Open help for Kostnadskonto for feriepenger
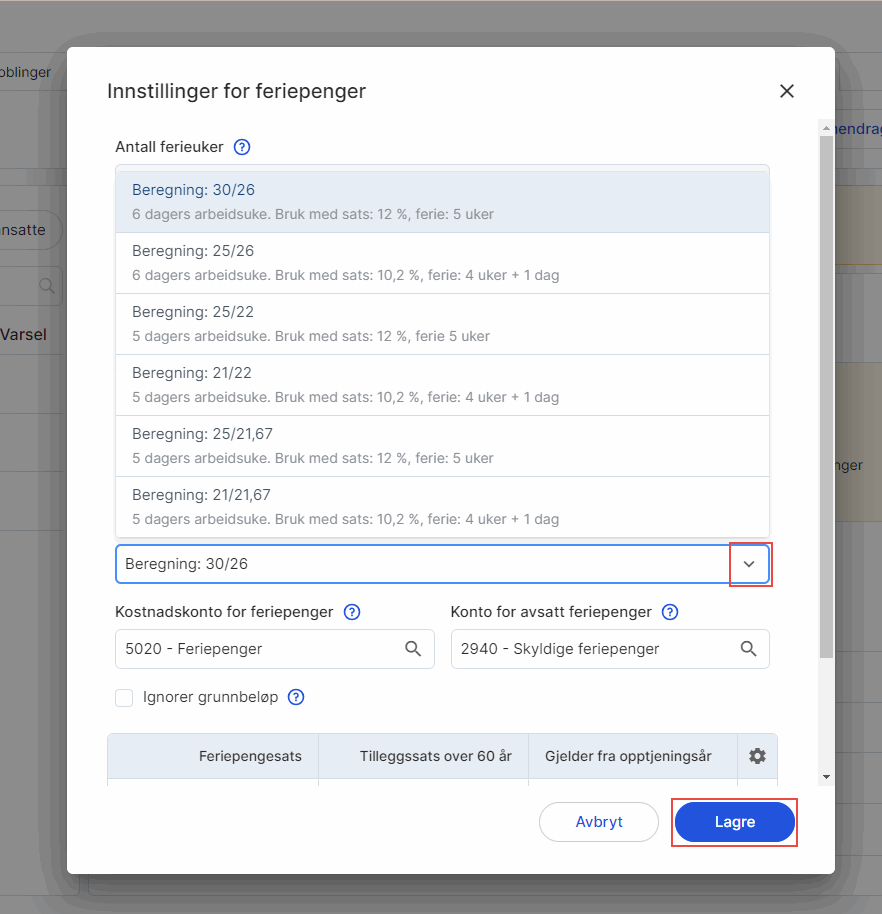The width and height of the screenshot is (882, 914). point(351,612)
